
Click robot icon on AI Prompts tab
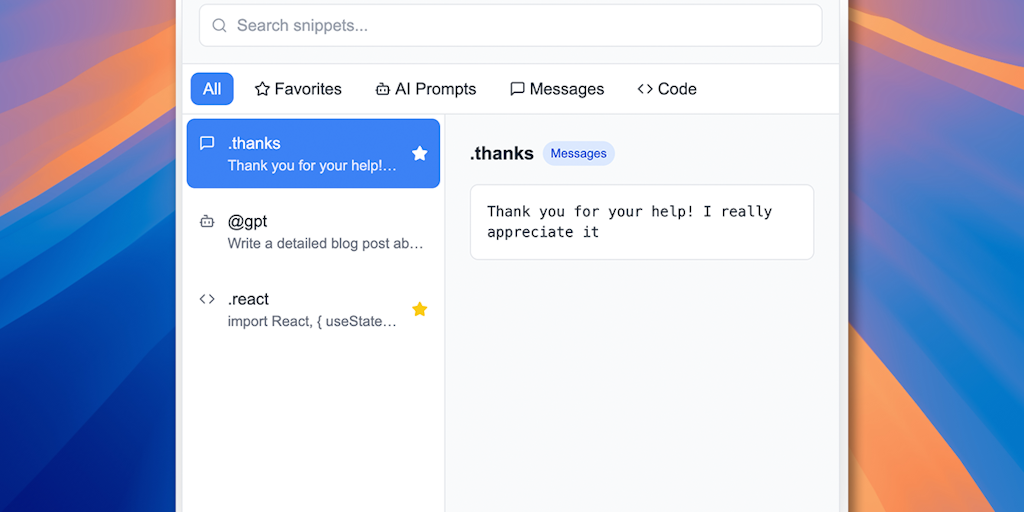point(382,89)
